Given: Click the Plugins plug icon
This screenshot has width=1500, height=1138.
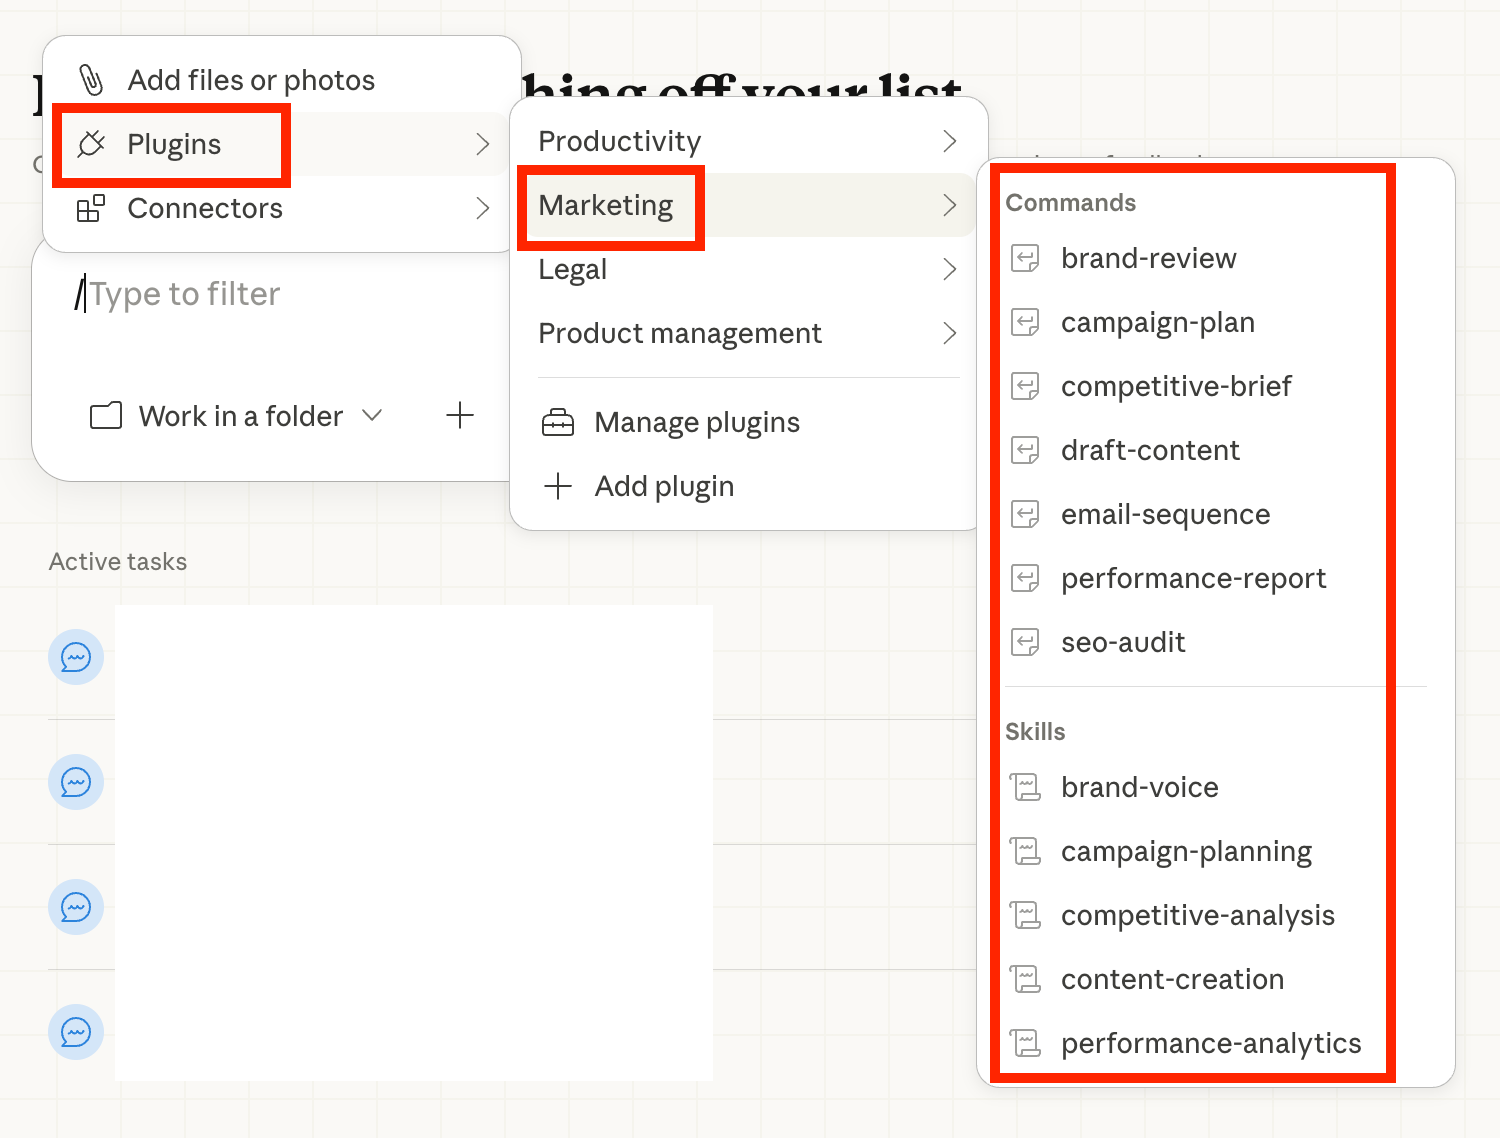Looking at the screenshot, I should (91, 144).
